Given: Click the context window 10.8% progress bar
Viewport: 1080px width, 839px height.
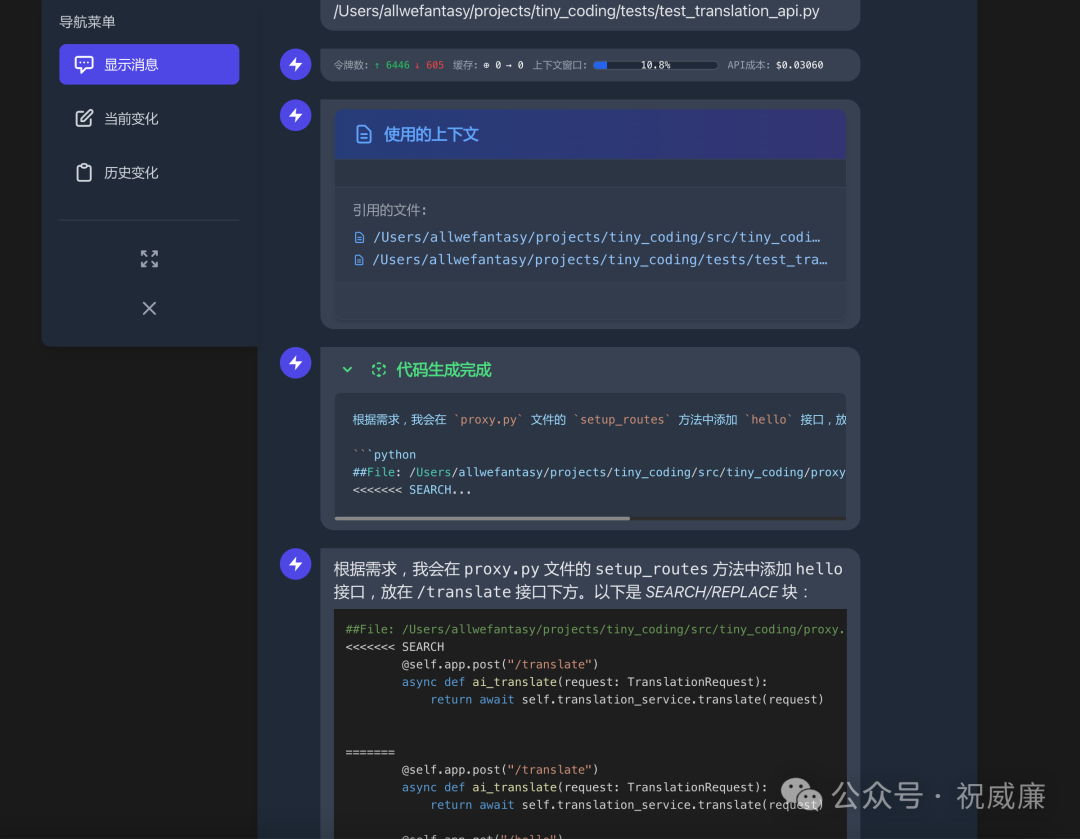Looking at the screenshot, I should pos(656,65).
